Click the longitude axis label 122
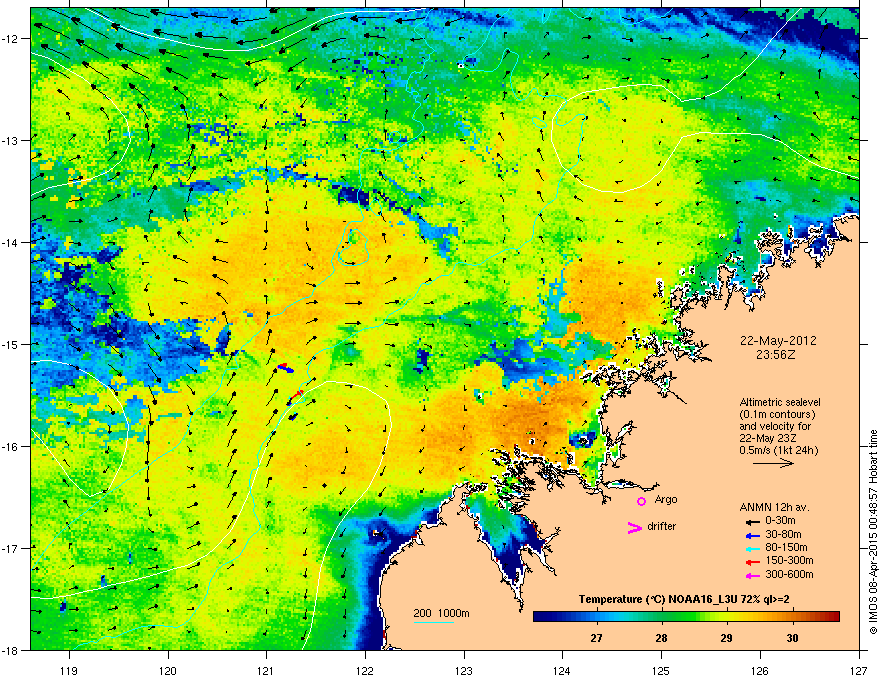Screen dimensions: 880x680 (x=365, y=670)
